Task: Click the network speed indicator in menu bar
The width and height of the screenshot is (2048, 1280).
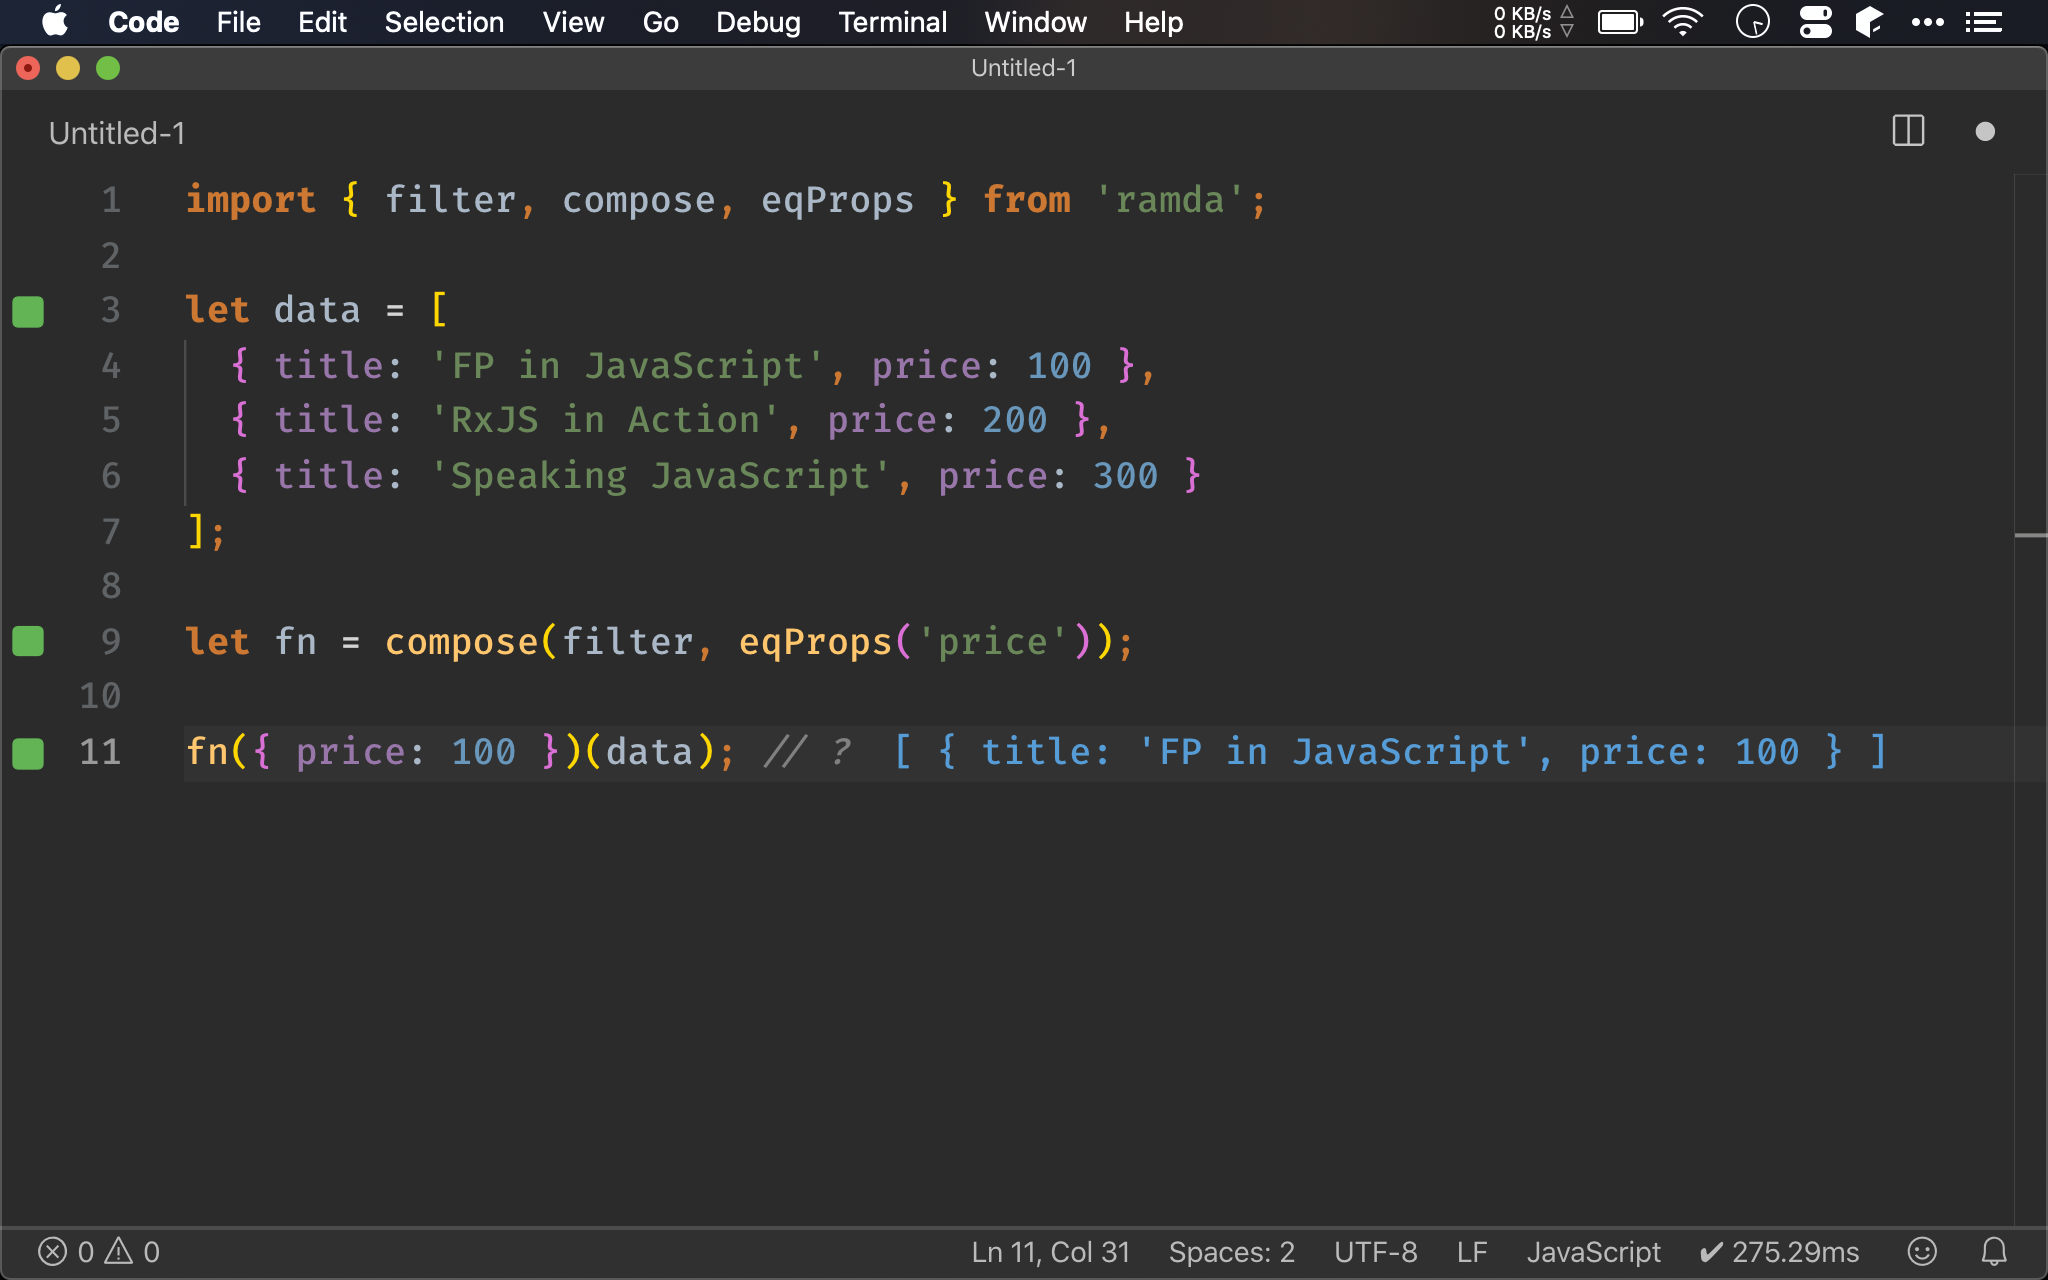Action: 1533,22
